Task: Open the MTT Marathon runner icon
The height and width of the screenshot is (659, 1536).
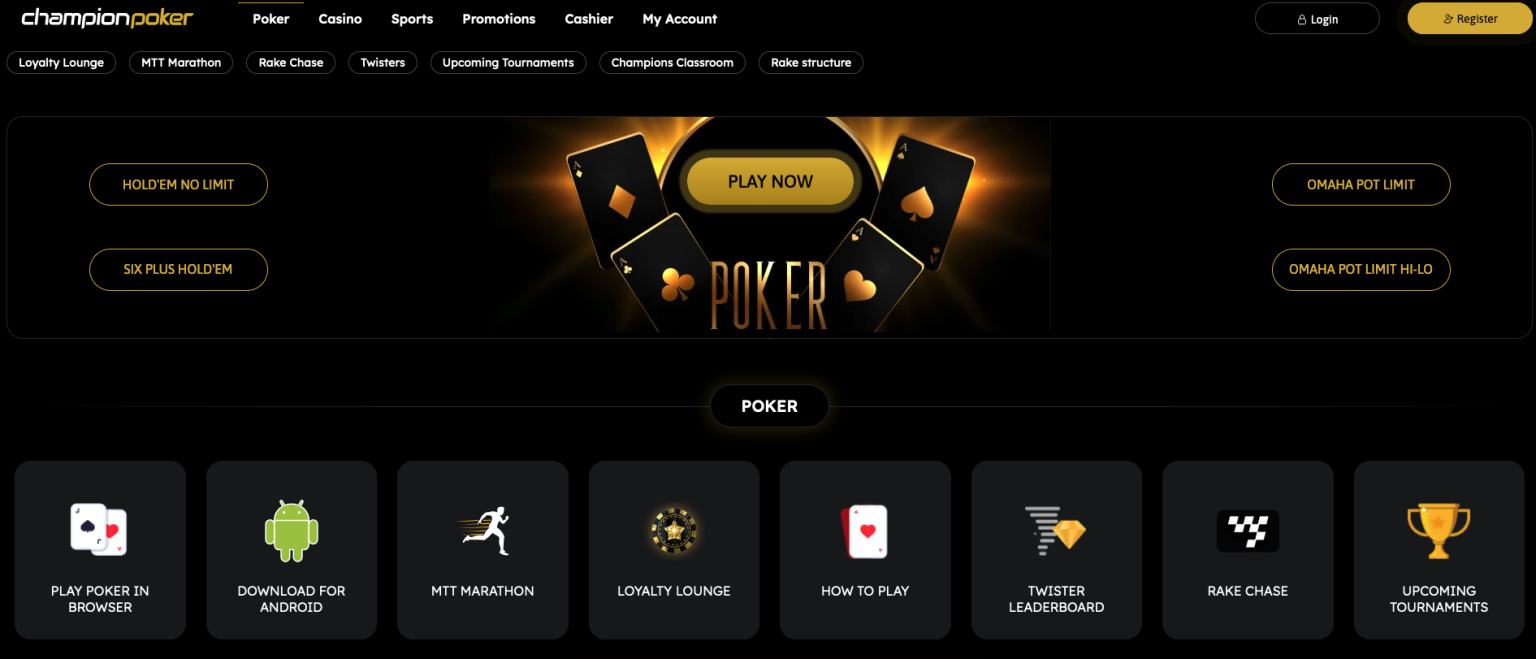Action: 483,530
